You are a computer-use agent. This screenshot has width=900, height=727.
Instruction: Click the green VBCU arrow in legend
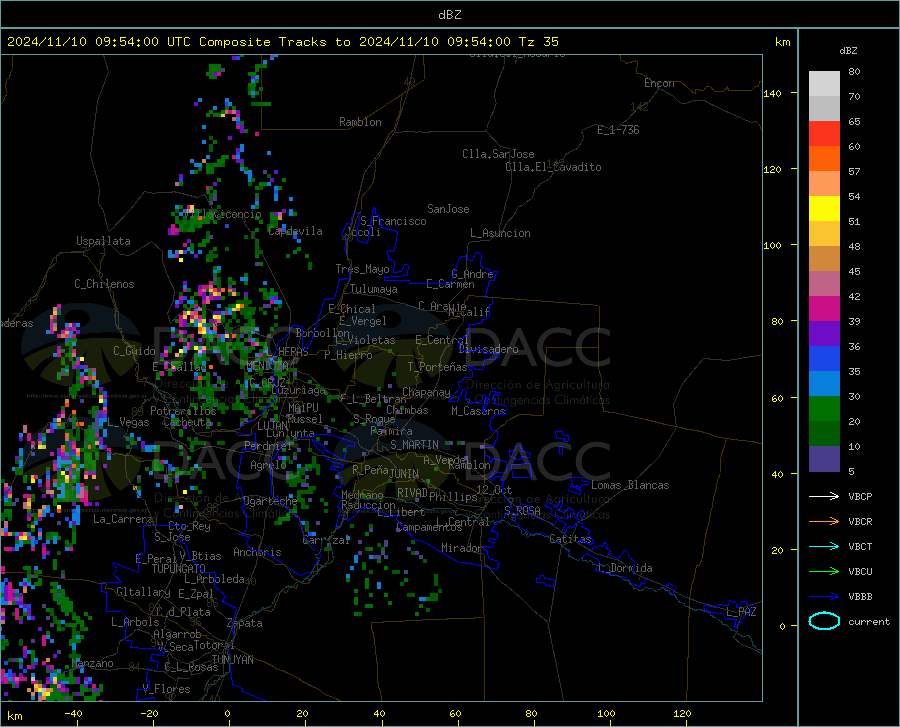824,572
